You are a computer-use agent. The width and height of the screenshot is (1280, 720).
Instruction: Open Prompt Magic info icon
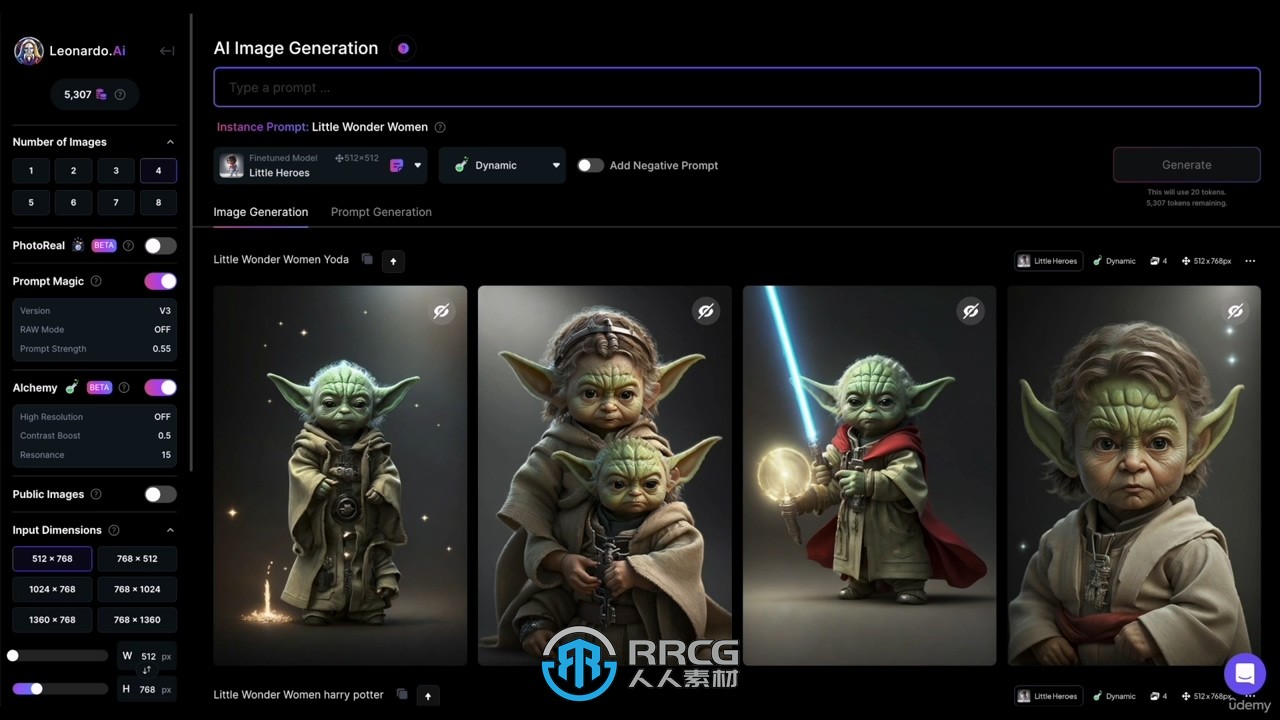96,281
